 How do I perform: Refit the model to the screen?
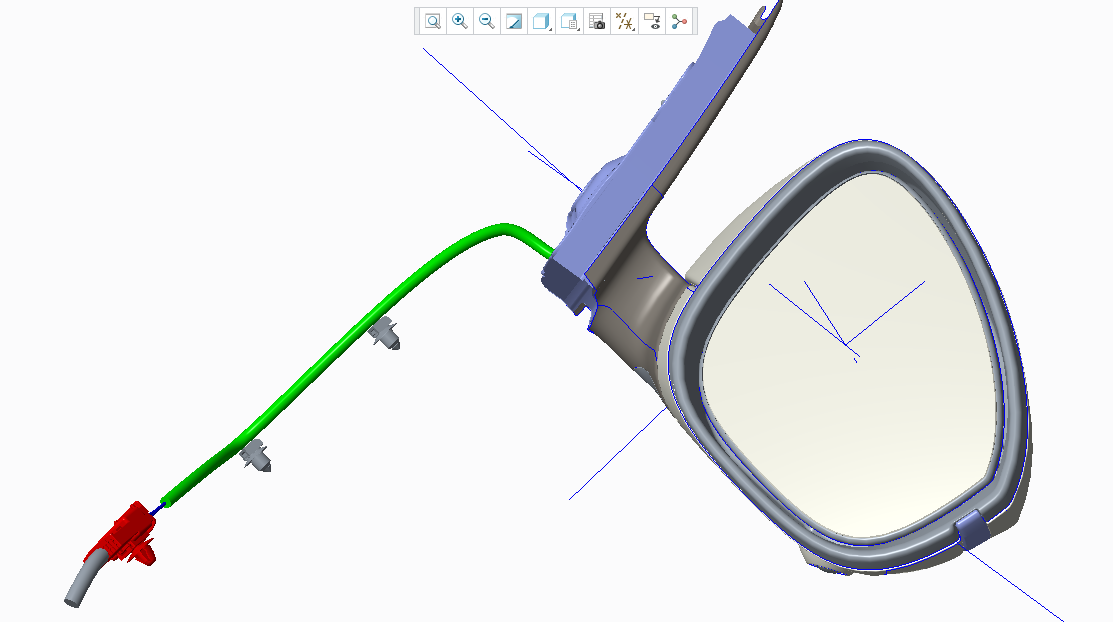click(x=432, y=21)
